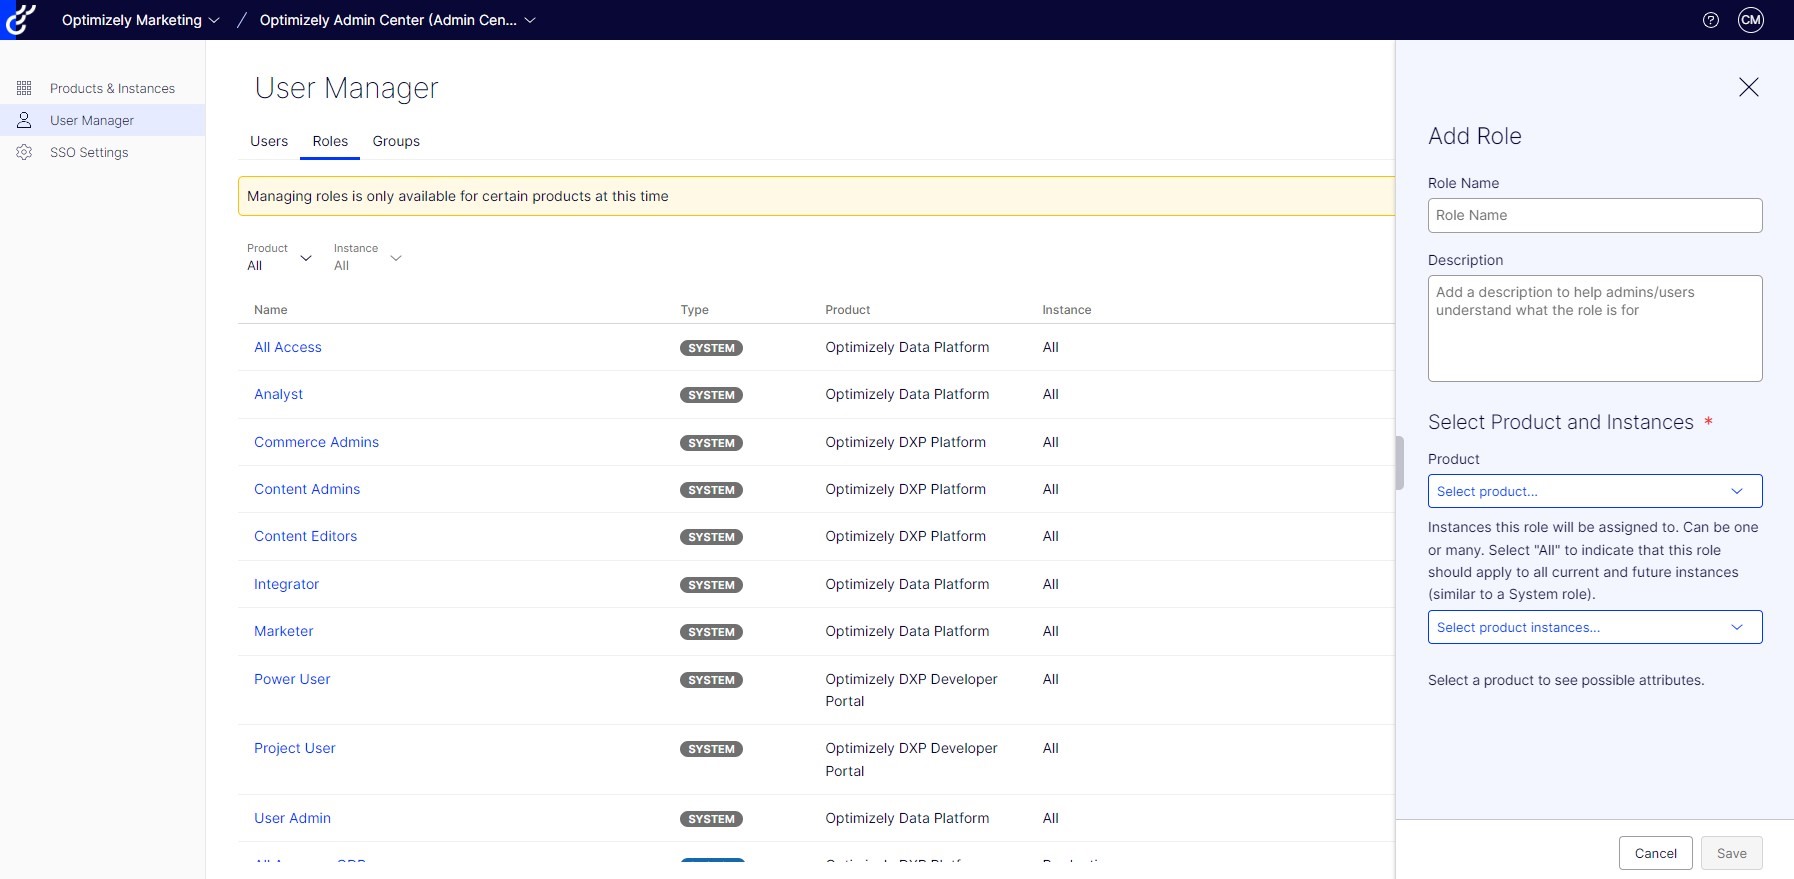The width and height of the screenshot is (1794, 879).
Task: Open the All Access role
Action: pyautogui.click(x=288, y=347)
